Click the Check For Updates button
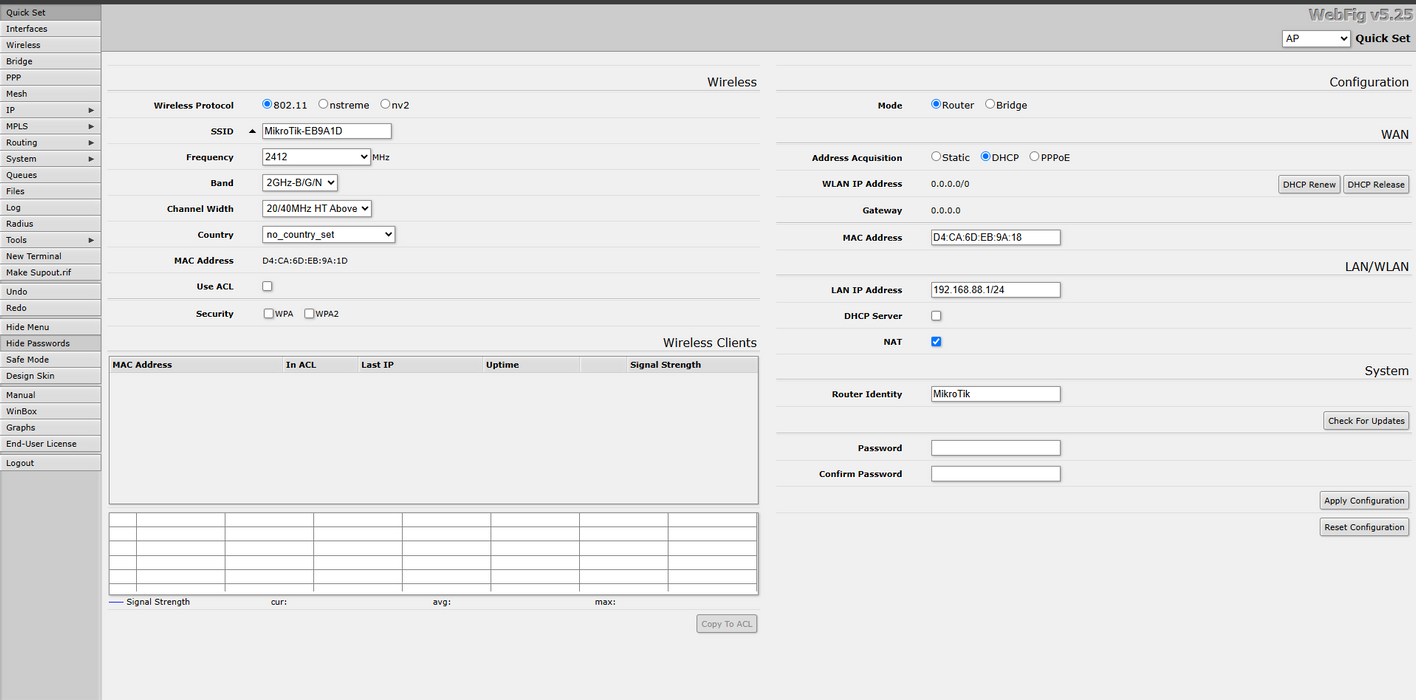Viewport: 1416px width, 700px height. pyautogui.click(x=1366, y=421)
